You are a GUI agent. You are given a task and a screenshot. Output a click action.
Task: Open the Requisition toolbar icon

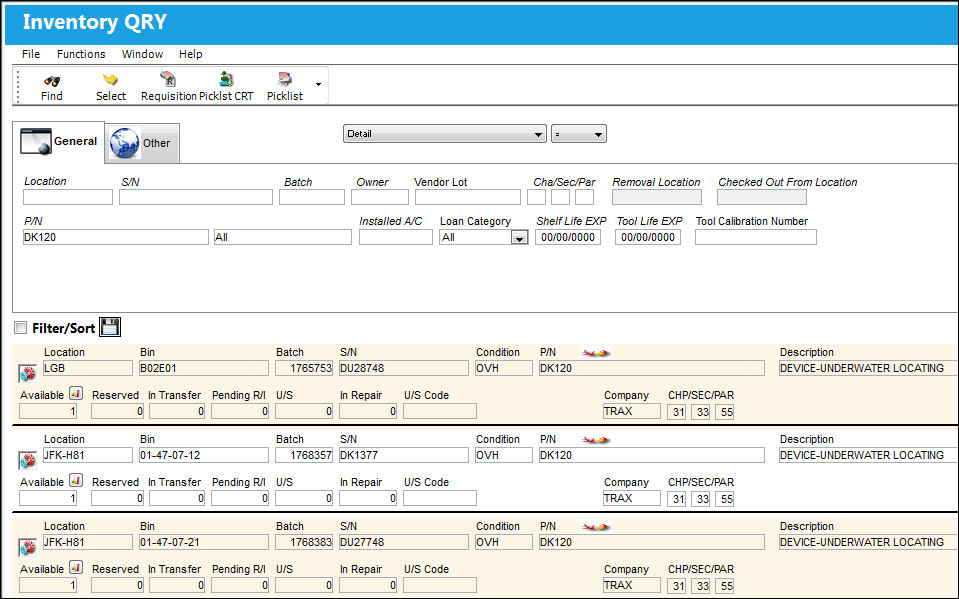pyautogui.click(x=168, y=79)
